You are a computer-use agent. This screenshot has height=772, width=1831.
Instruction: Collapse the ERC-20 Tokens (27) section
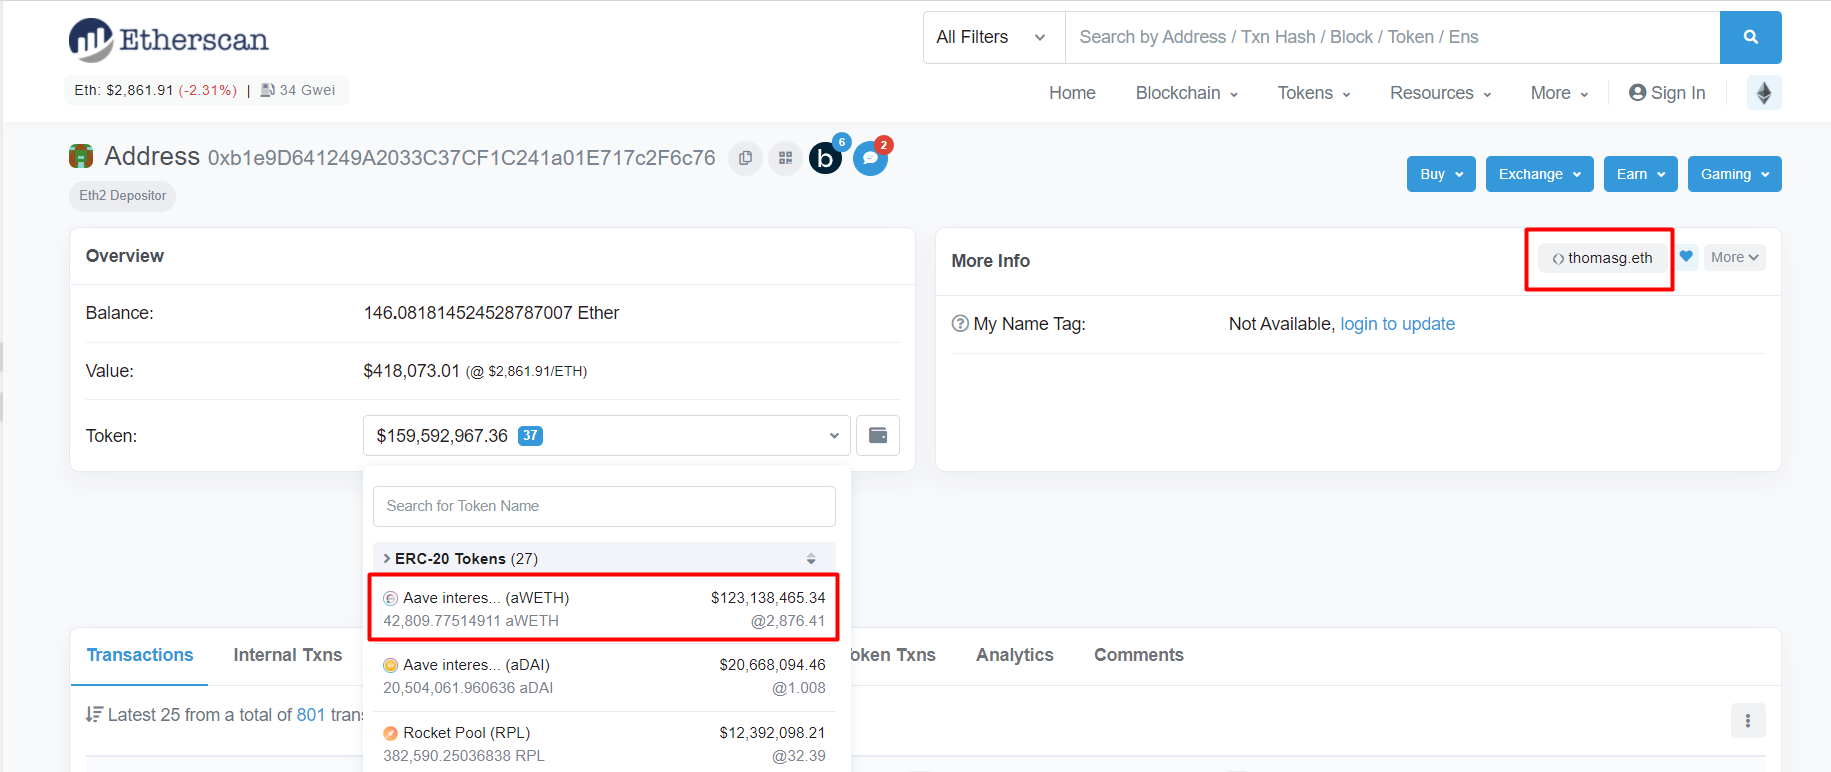pyautogui.click(x=604, y=559)
